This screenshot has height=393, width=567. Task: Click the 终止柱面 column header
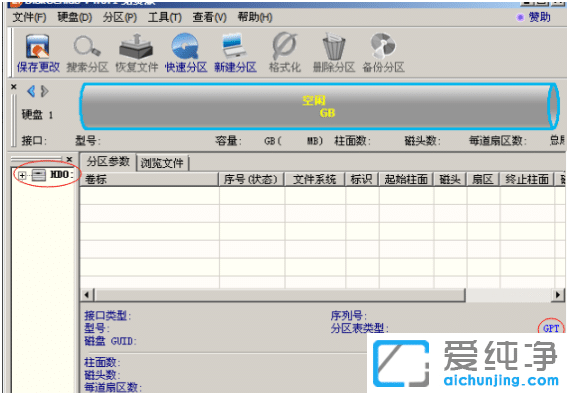point(527,179)
